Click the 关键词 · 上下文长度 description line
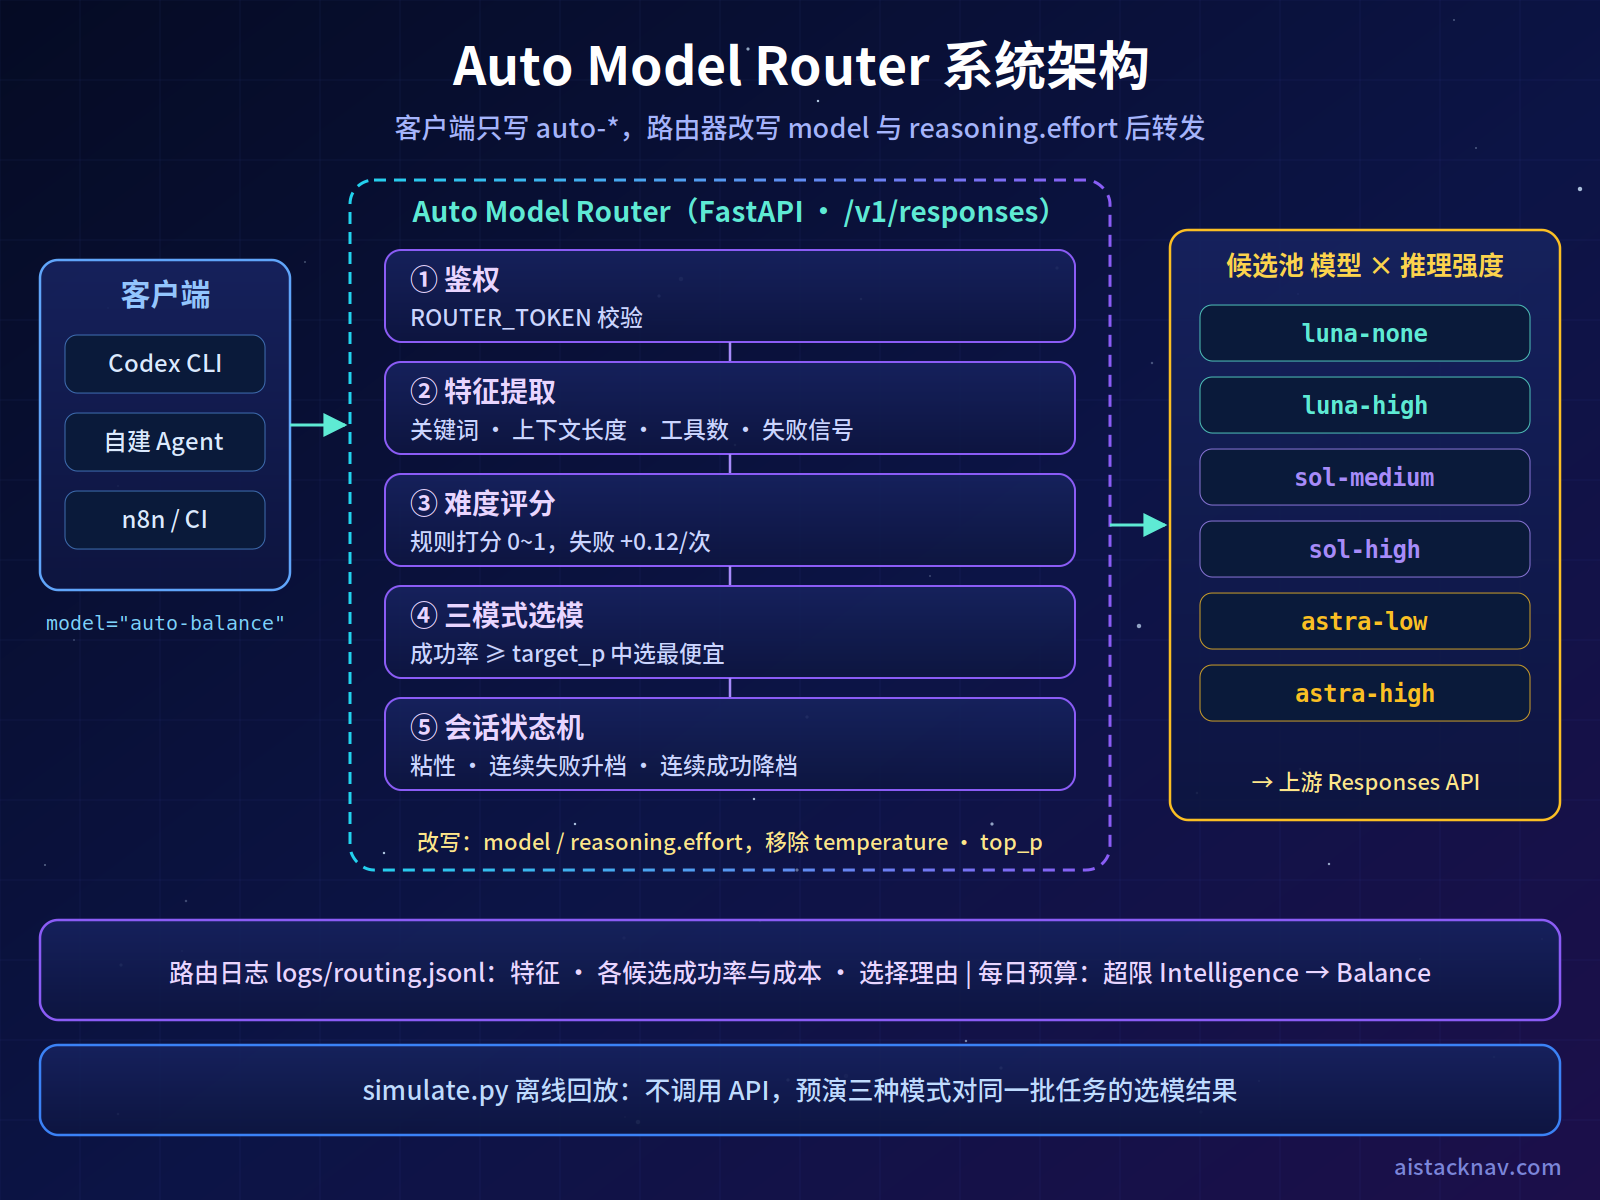This screenshot has height=1200, width=1600. pos(632,430)
